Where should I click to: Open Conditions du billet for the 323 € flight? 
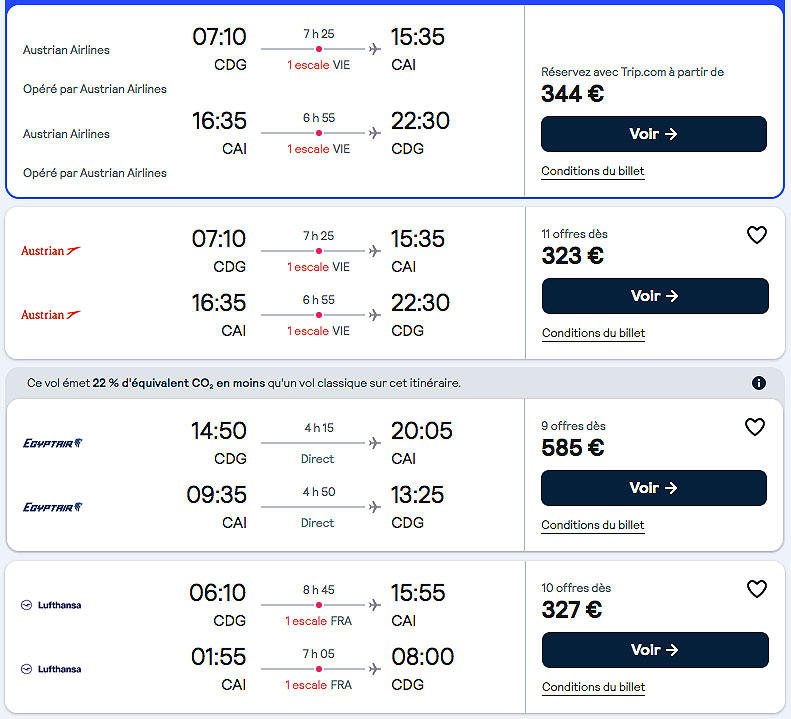594,333
